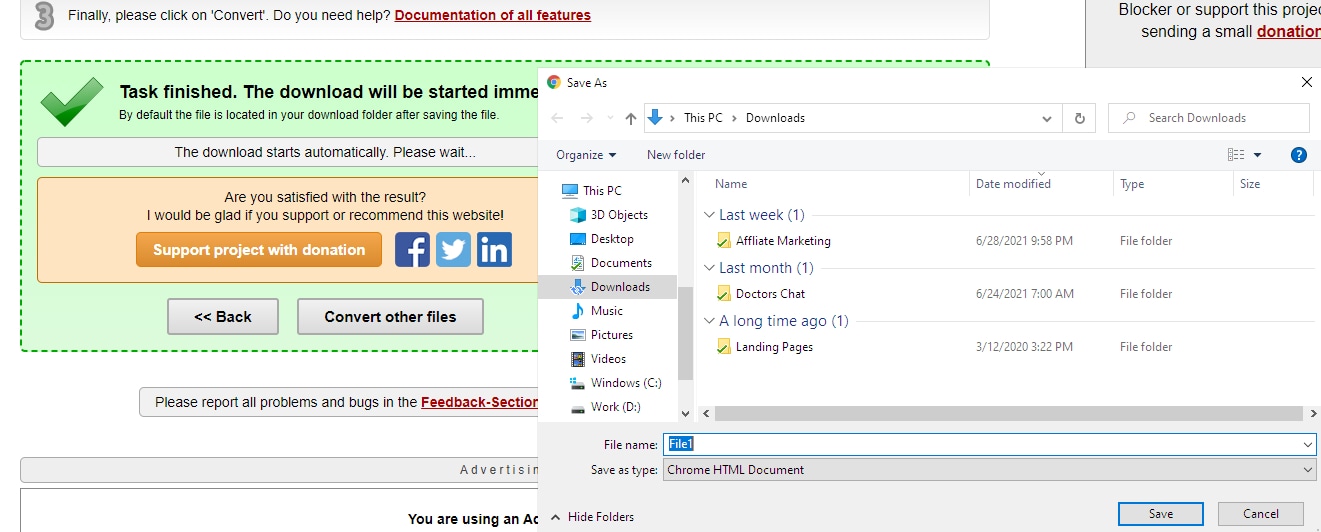Refresh the Downloads folder listing

click(1079, 118)
